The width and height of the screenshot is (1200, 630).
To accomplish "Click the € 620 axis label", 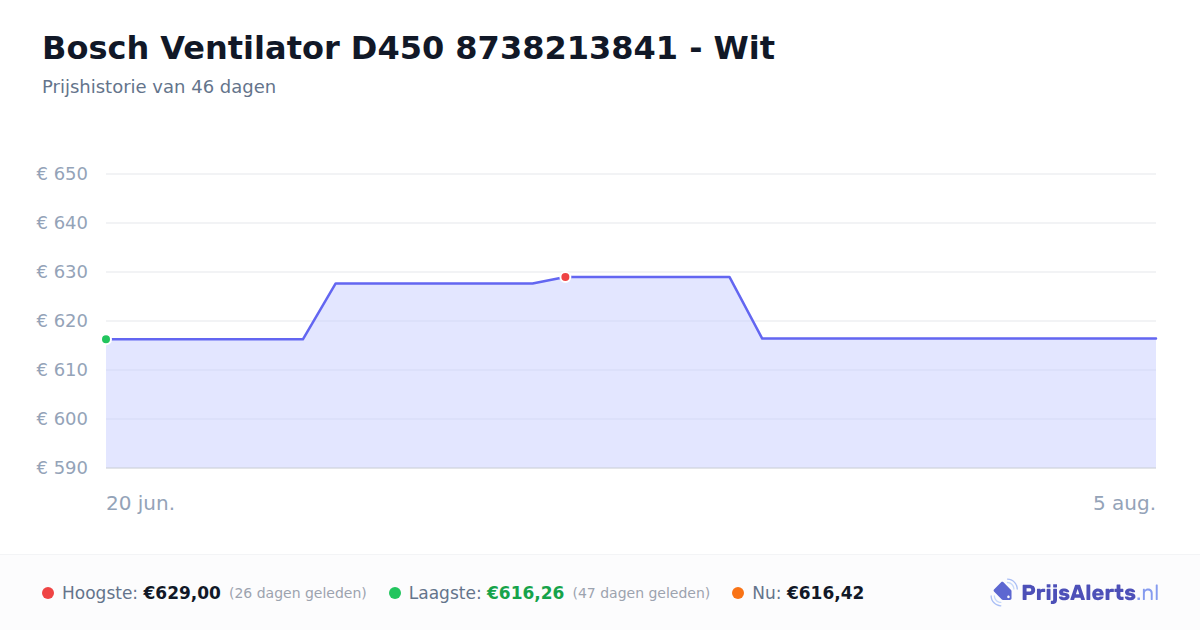I will click(62, 321).
